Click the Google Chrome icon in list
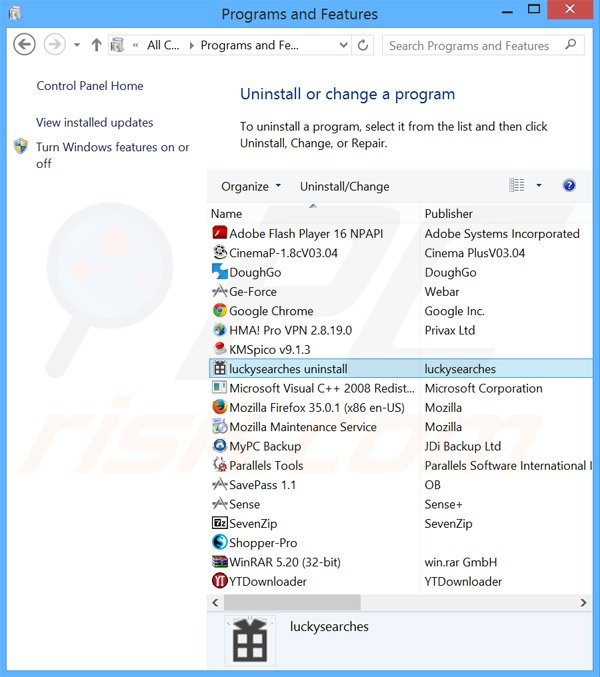 [220, 310]
